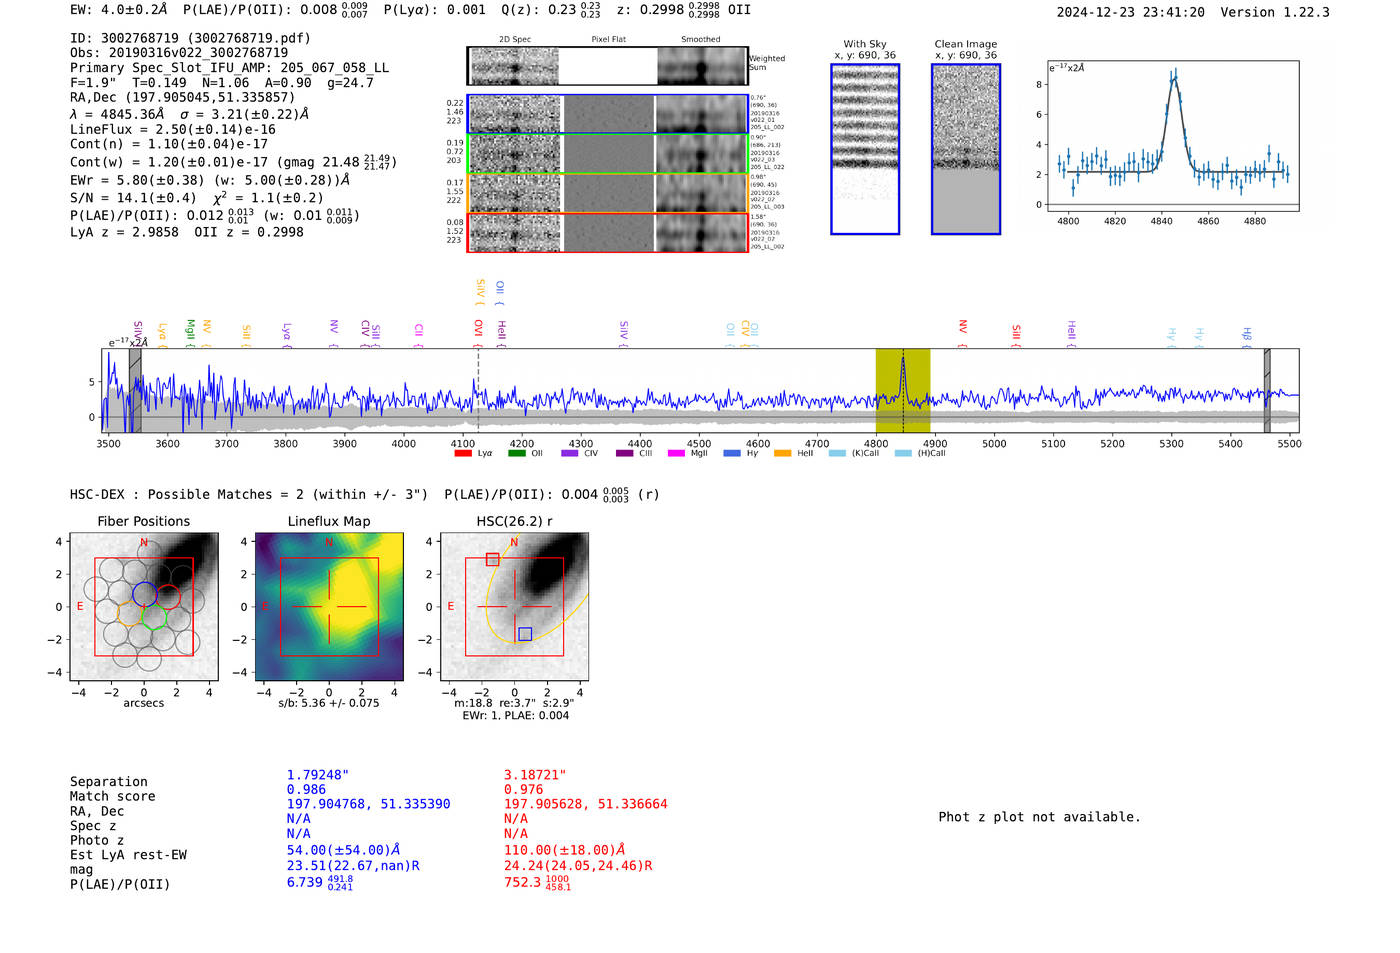Click the Lyα red legend swatch
Viewport: 1400px width, 953px height.
463,454
